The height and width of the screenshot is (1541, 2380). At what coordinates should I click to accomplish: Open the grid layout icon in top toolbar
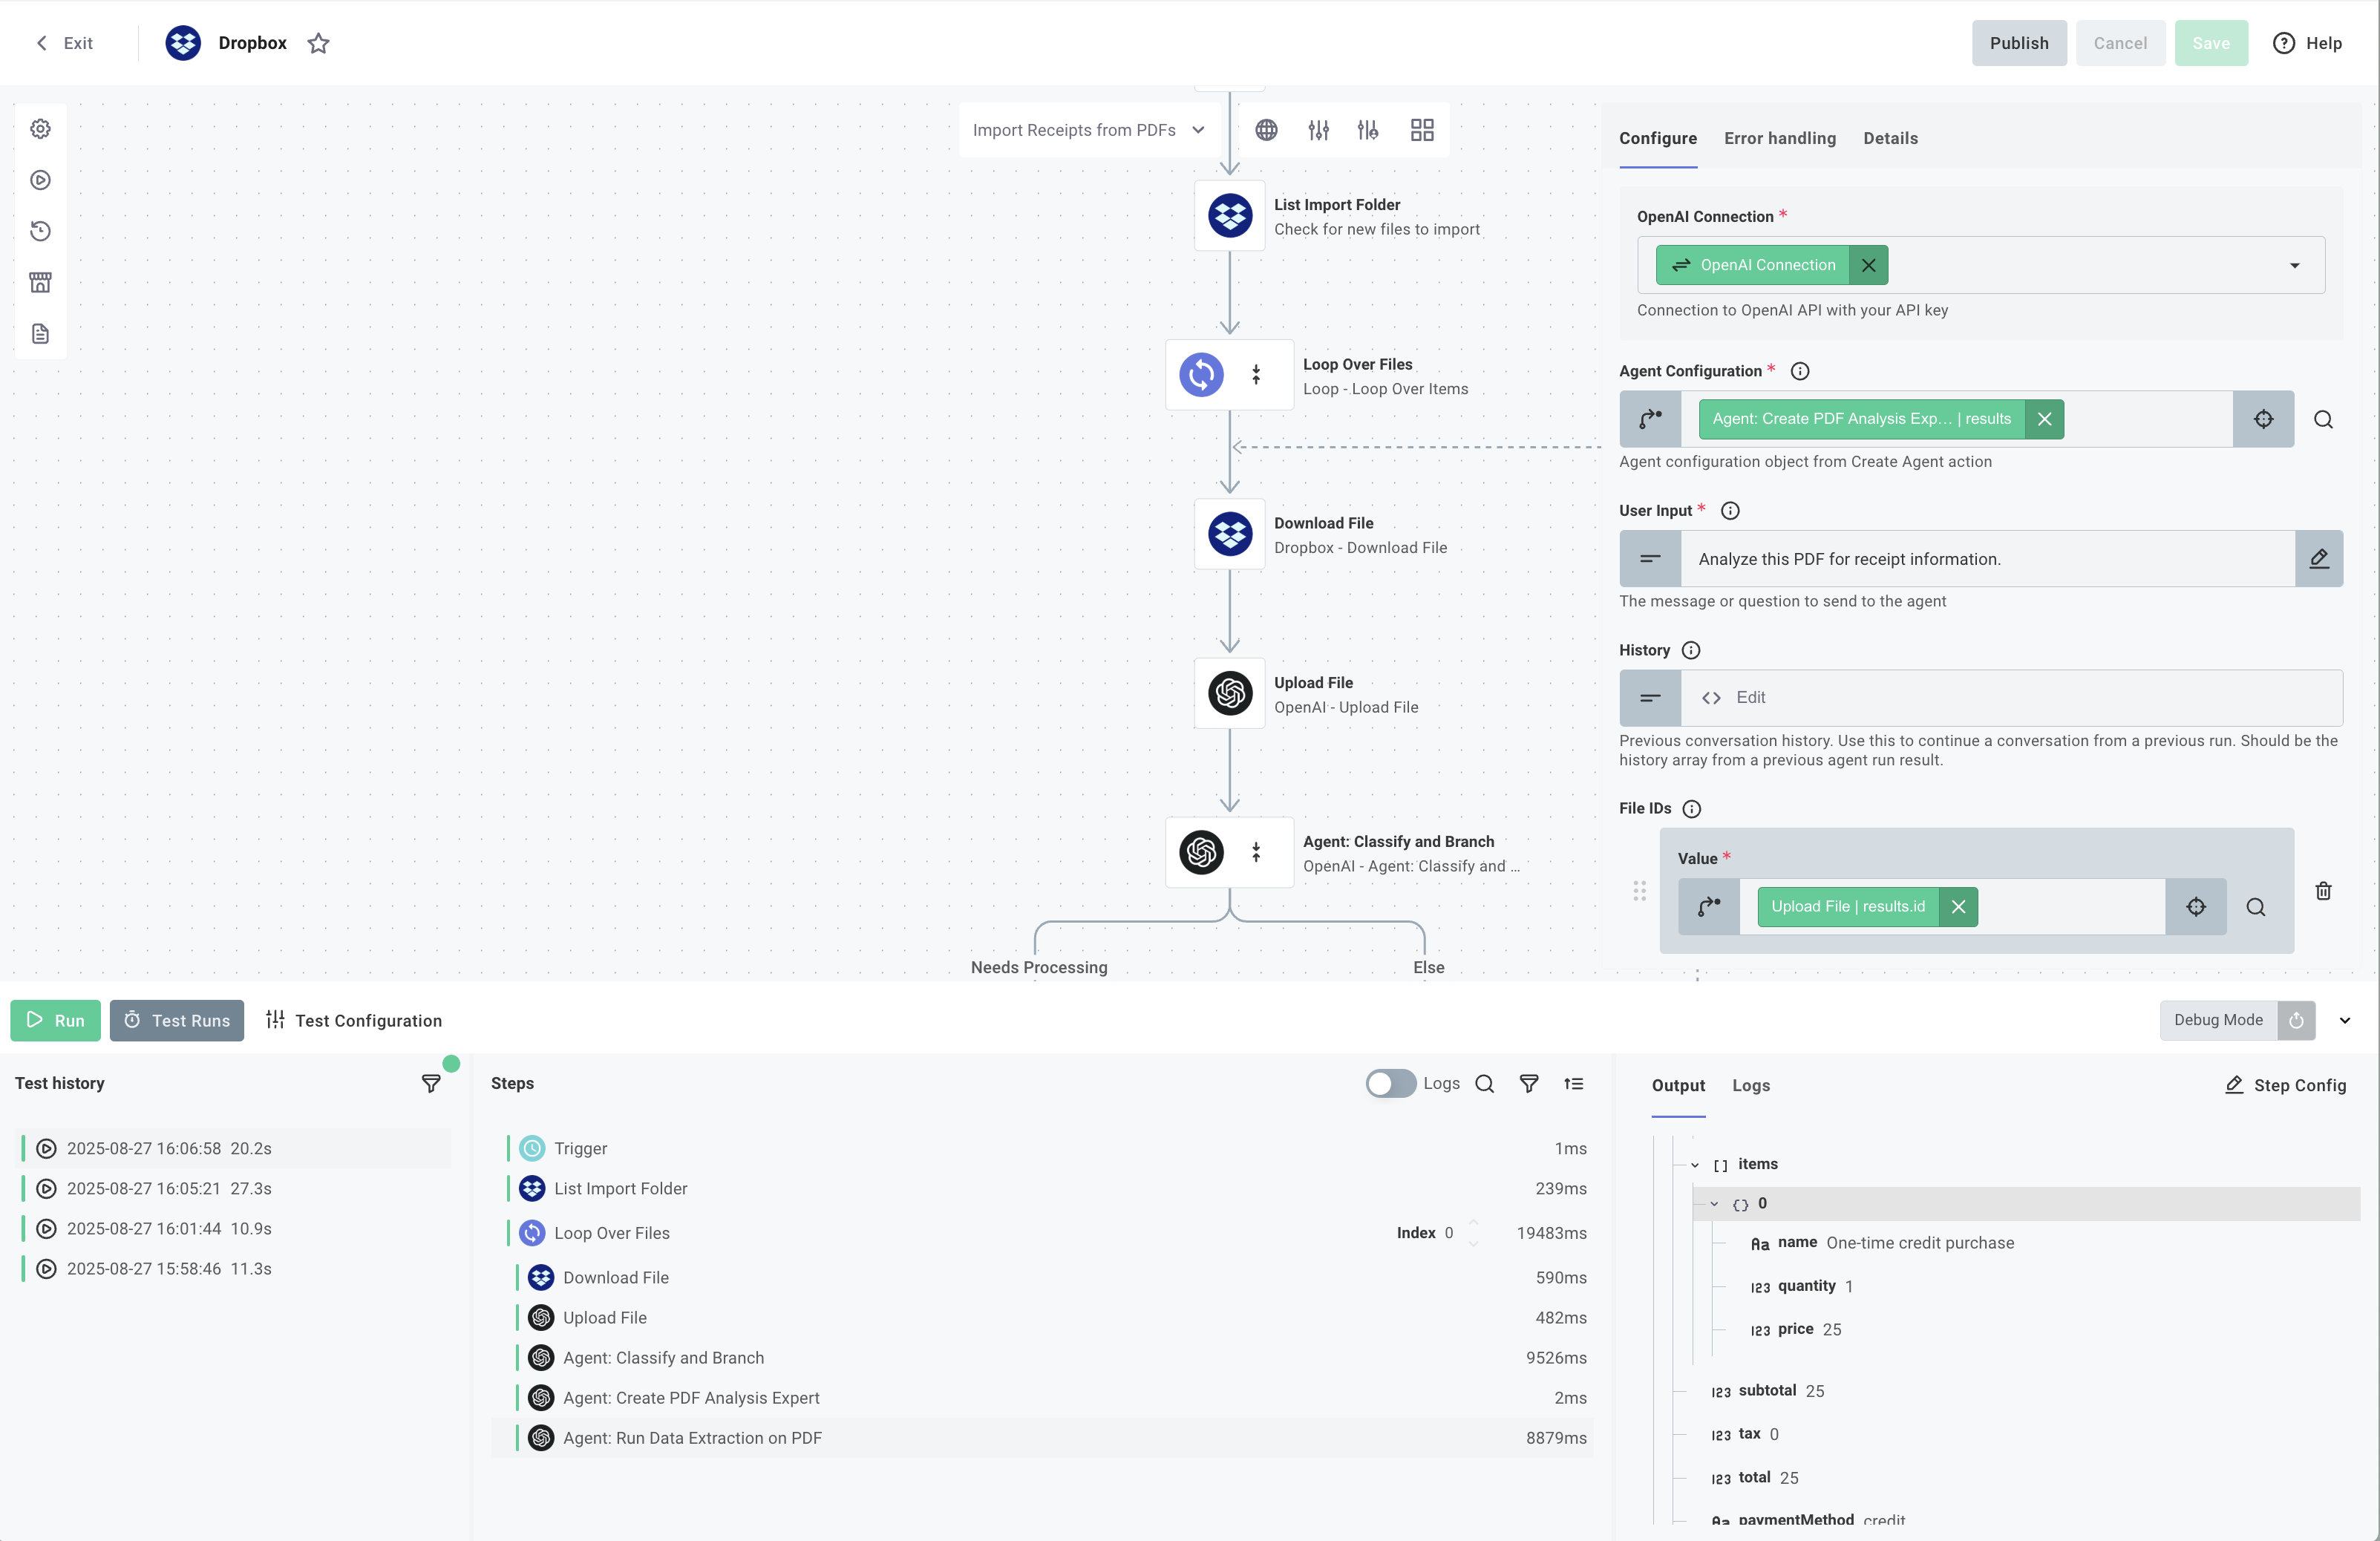point(1422,129)
